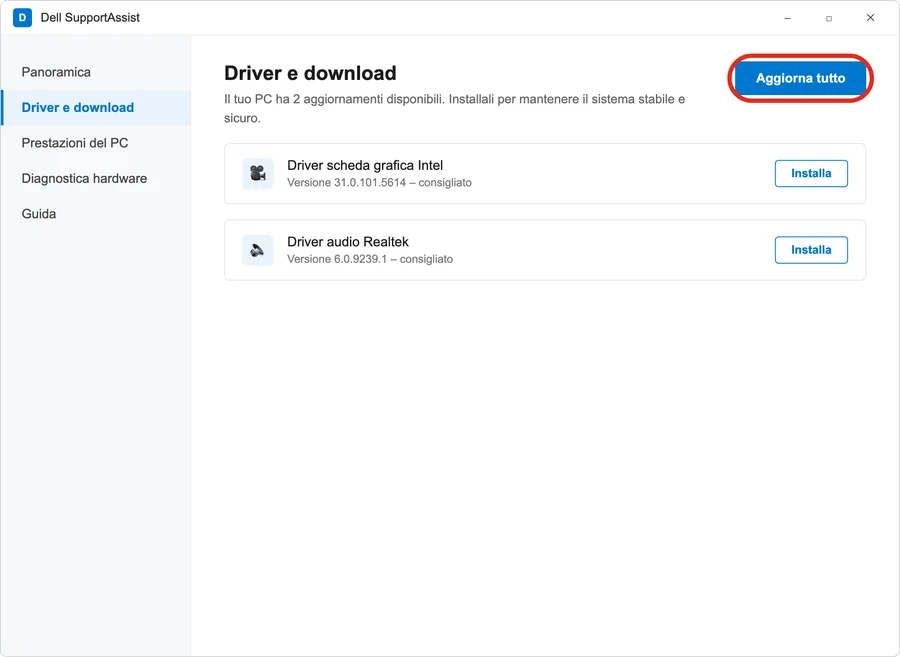The width and height of the screenshot is (900, 657).
Task: Click the Dell SupportAssist window title
Action: pos(90,18)
